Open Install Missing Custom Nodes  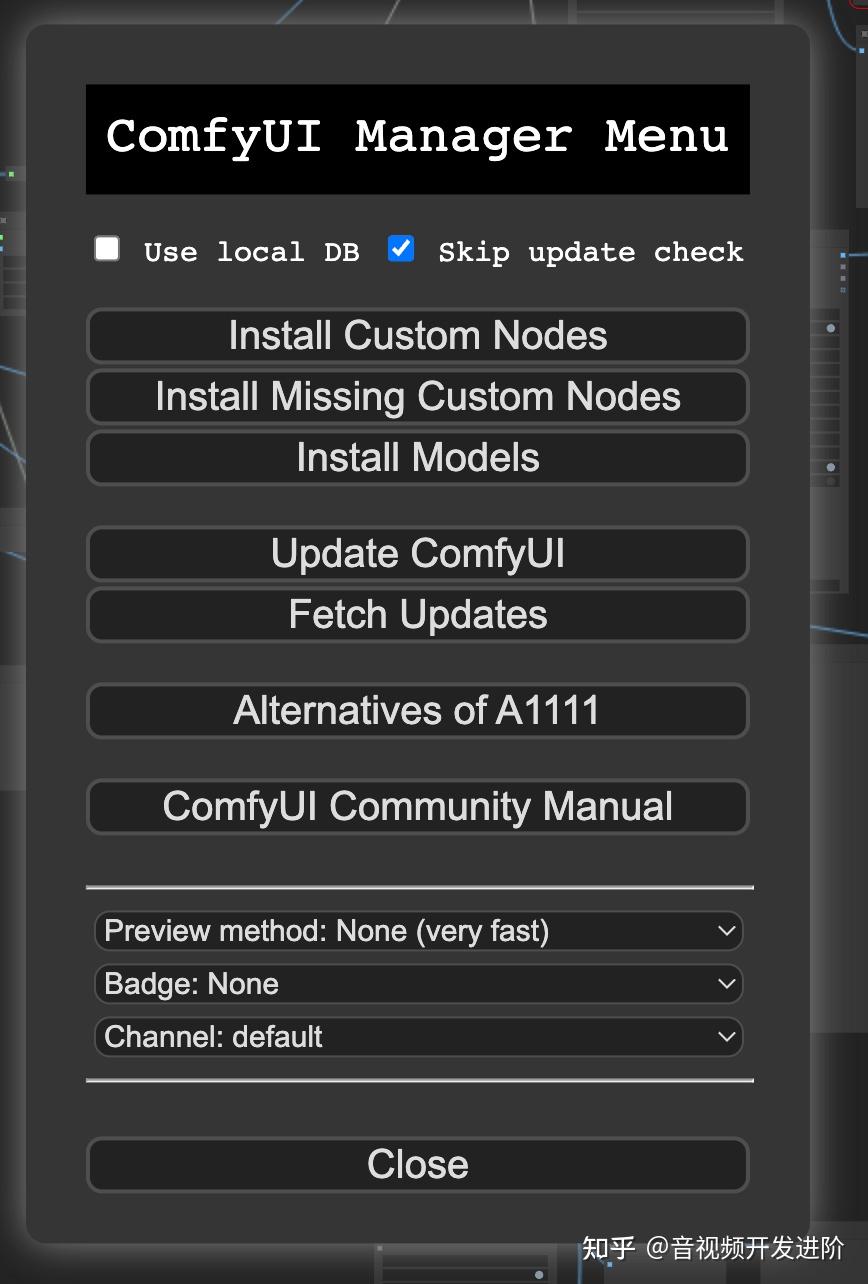click(417, 397)
